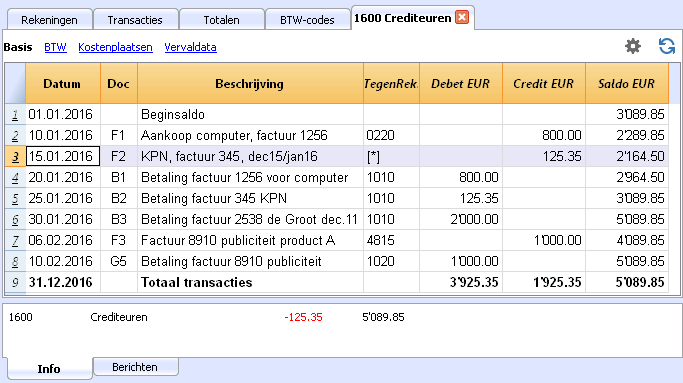Click Doc cell 'G5'

click(x=119, y=261)
